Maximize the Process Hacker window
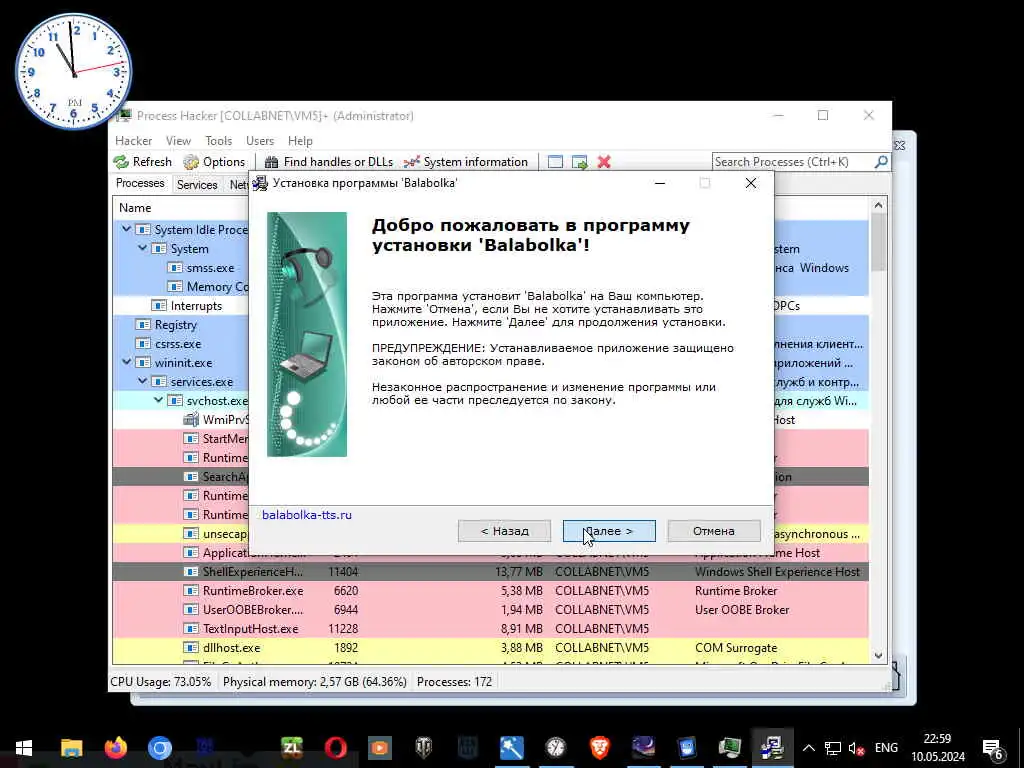This screenshot has height=768, width=1024. (823, 116)
